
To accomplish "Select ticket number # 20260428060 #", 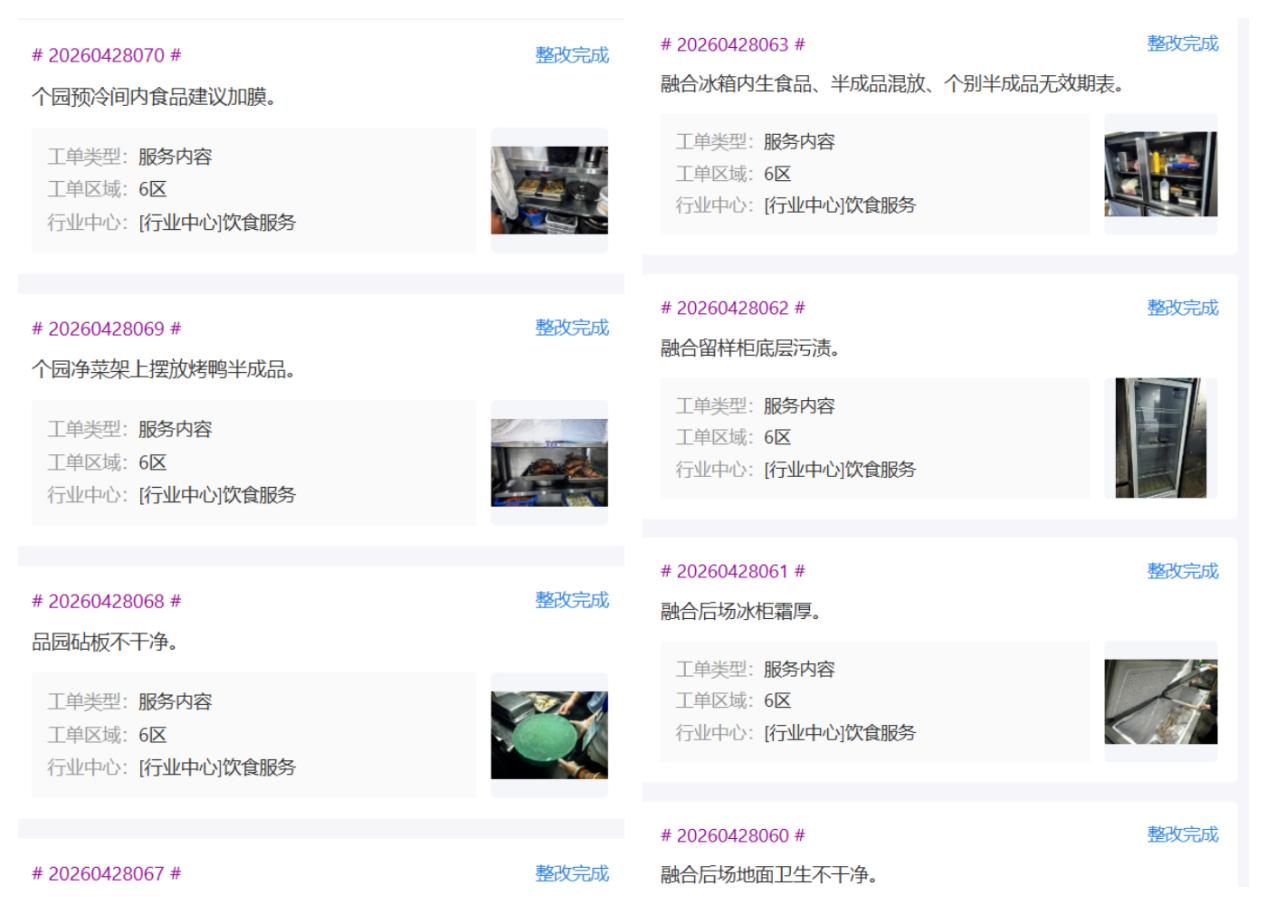I will click(733, 835).
